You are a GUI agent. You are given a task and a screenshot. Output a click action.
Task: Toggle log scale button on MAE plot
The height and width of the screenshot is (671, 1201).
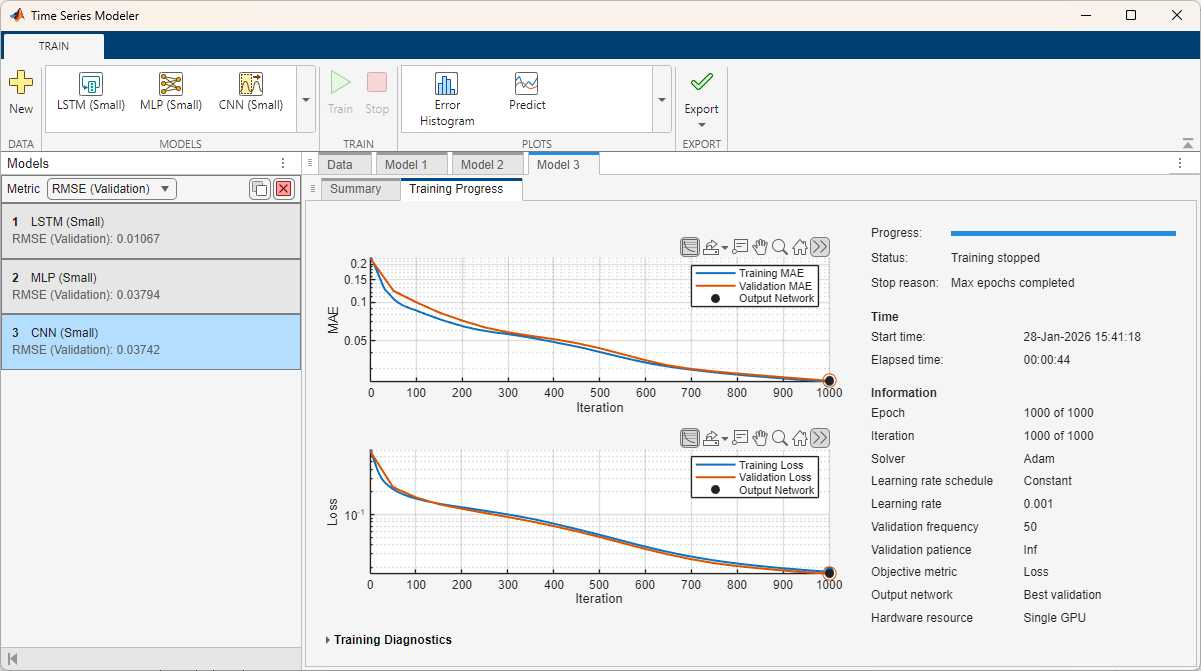[689, 246]
